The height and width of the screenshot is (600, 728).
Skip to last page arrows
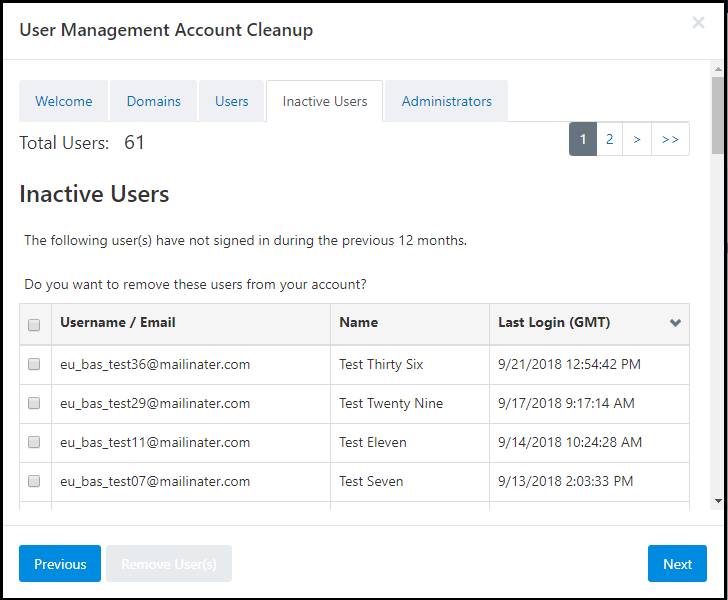coord(670,139)
